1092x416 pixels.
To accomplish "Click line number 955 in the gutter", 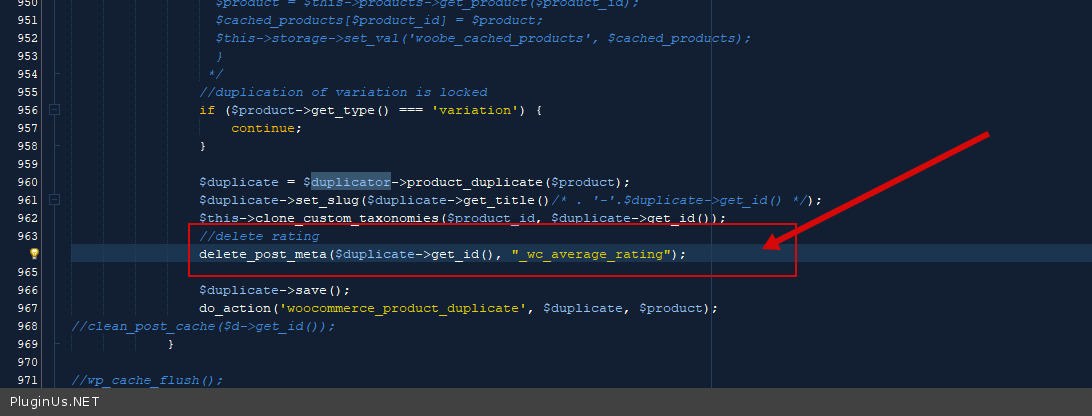I will coord(28,92).
